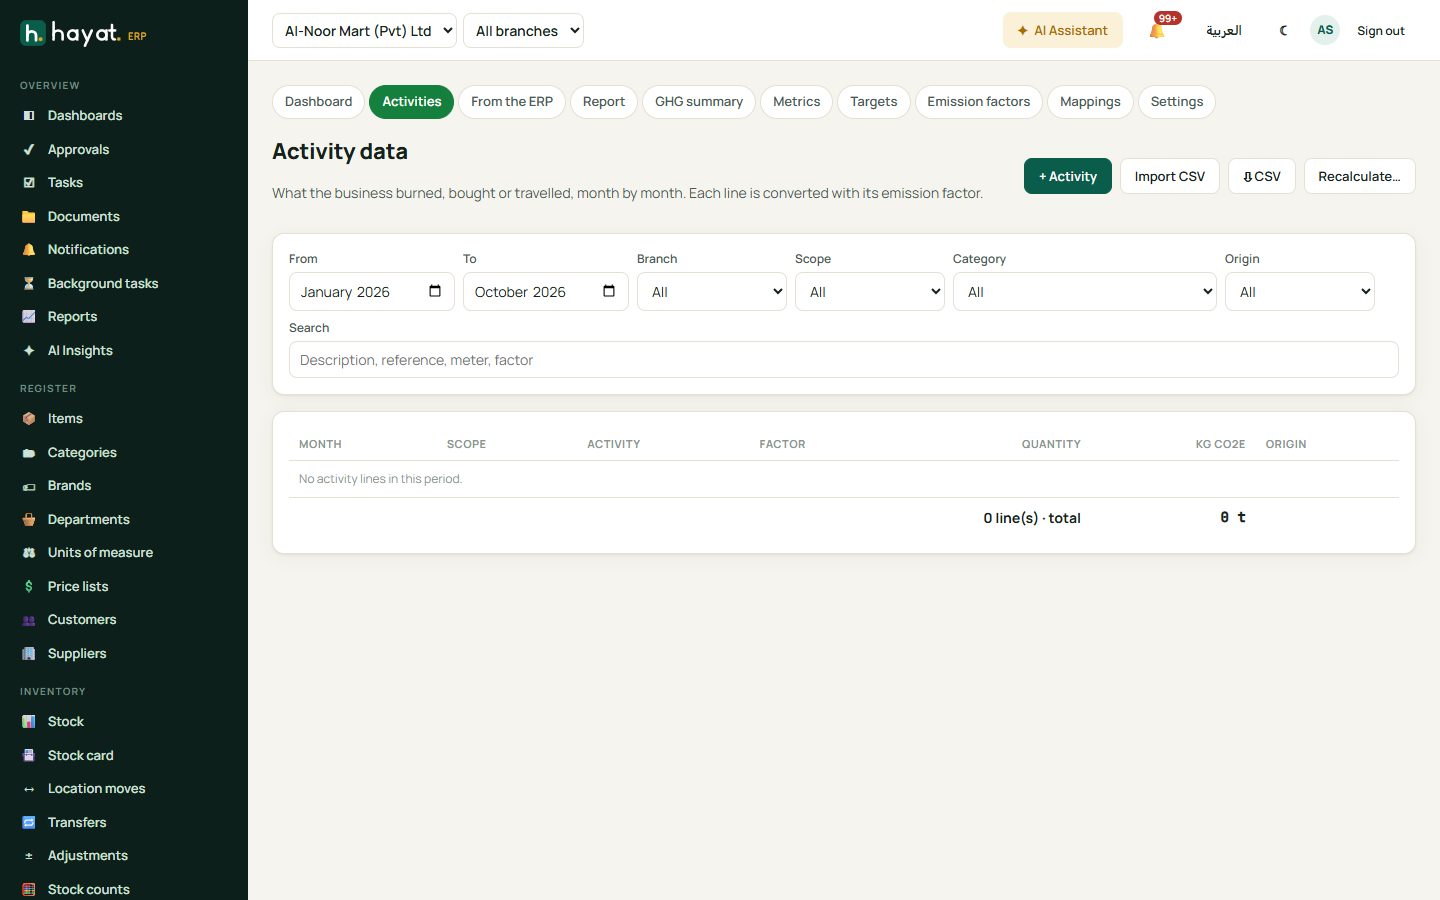Expand the Branch filter dropdown
Screen dimensions: 1440x900
712,292
